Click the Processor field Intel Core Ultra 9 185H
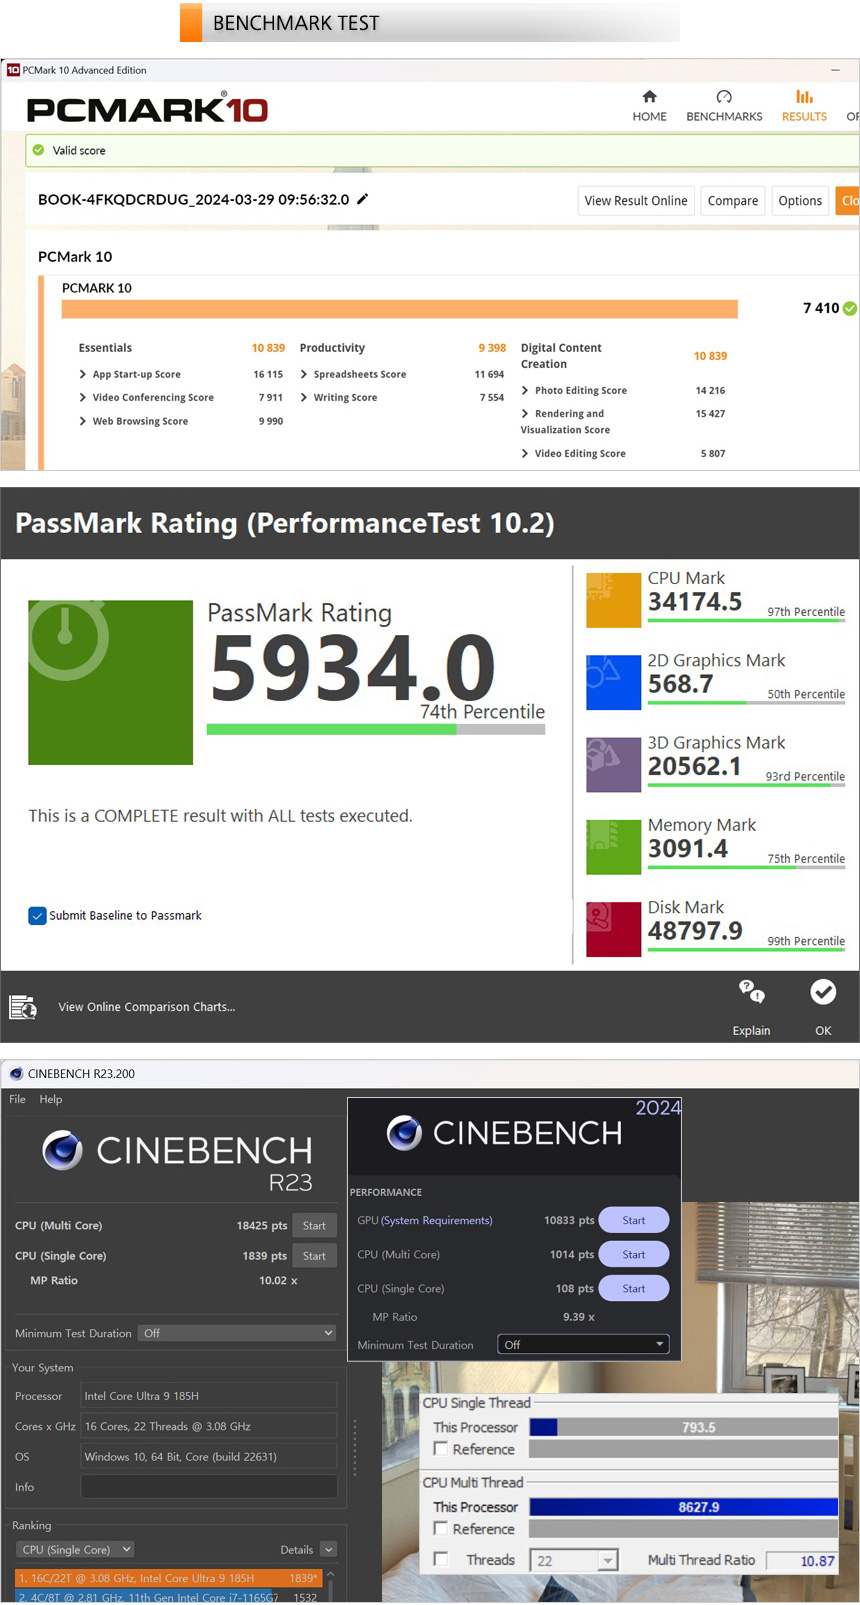This screenshot has width=860, height=1605. (208, 1396)
